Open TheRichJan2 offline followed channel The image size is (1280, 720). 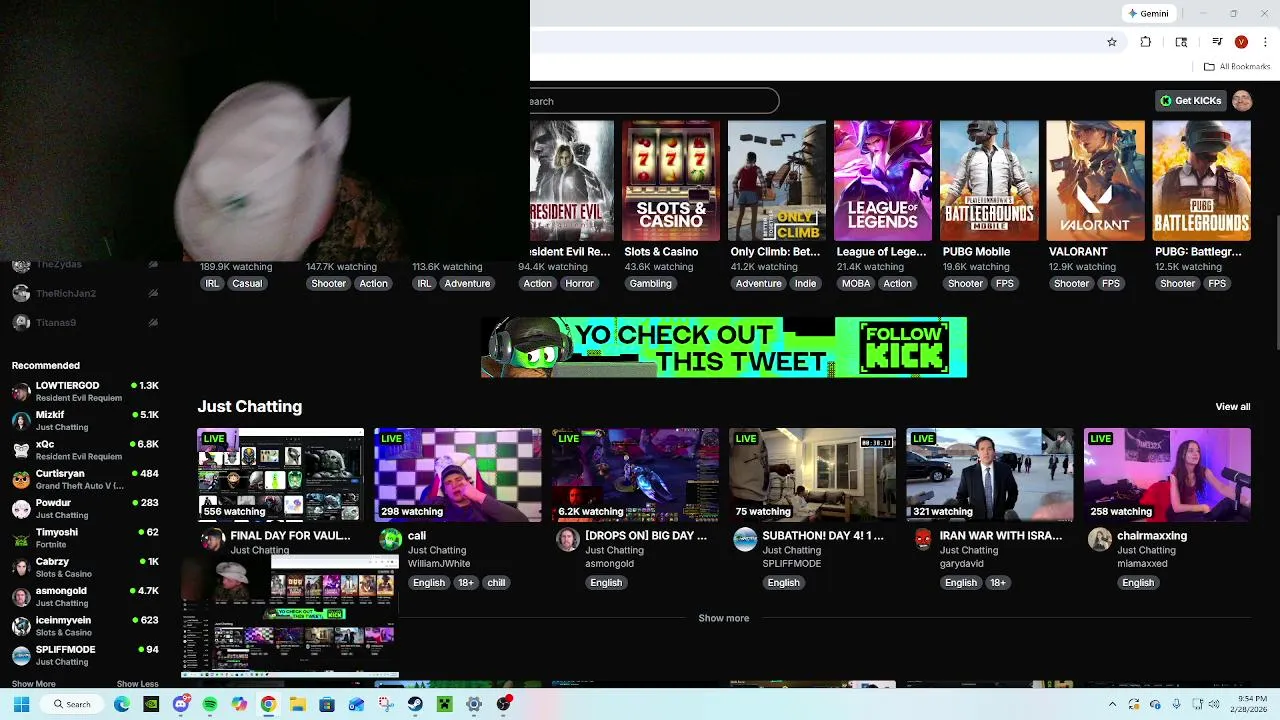(x=85, y=293)
